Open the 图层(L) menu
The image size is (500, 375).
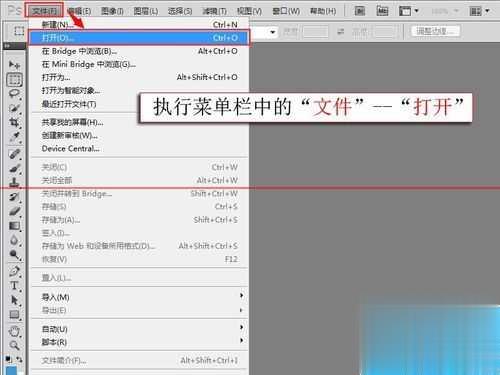146,11
